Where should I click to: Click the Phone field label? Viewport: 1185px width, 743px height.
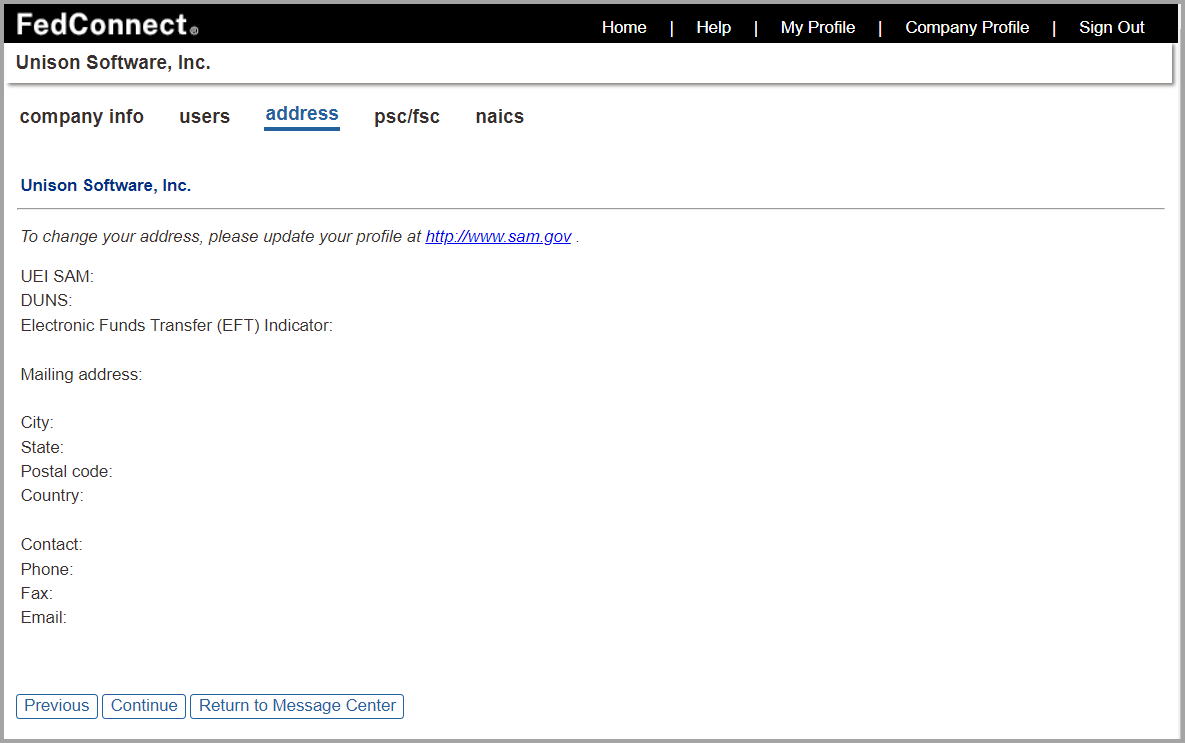[46, 568]
